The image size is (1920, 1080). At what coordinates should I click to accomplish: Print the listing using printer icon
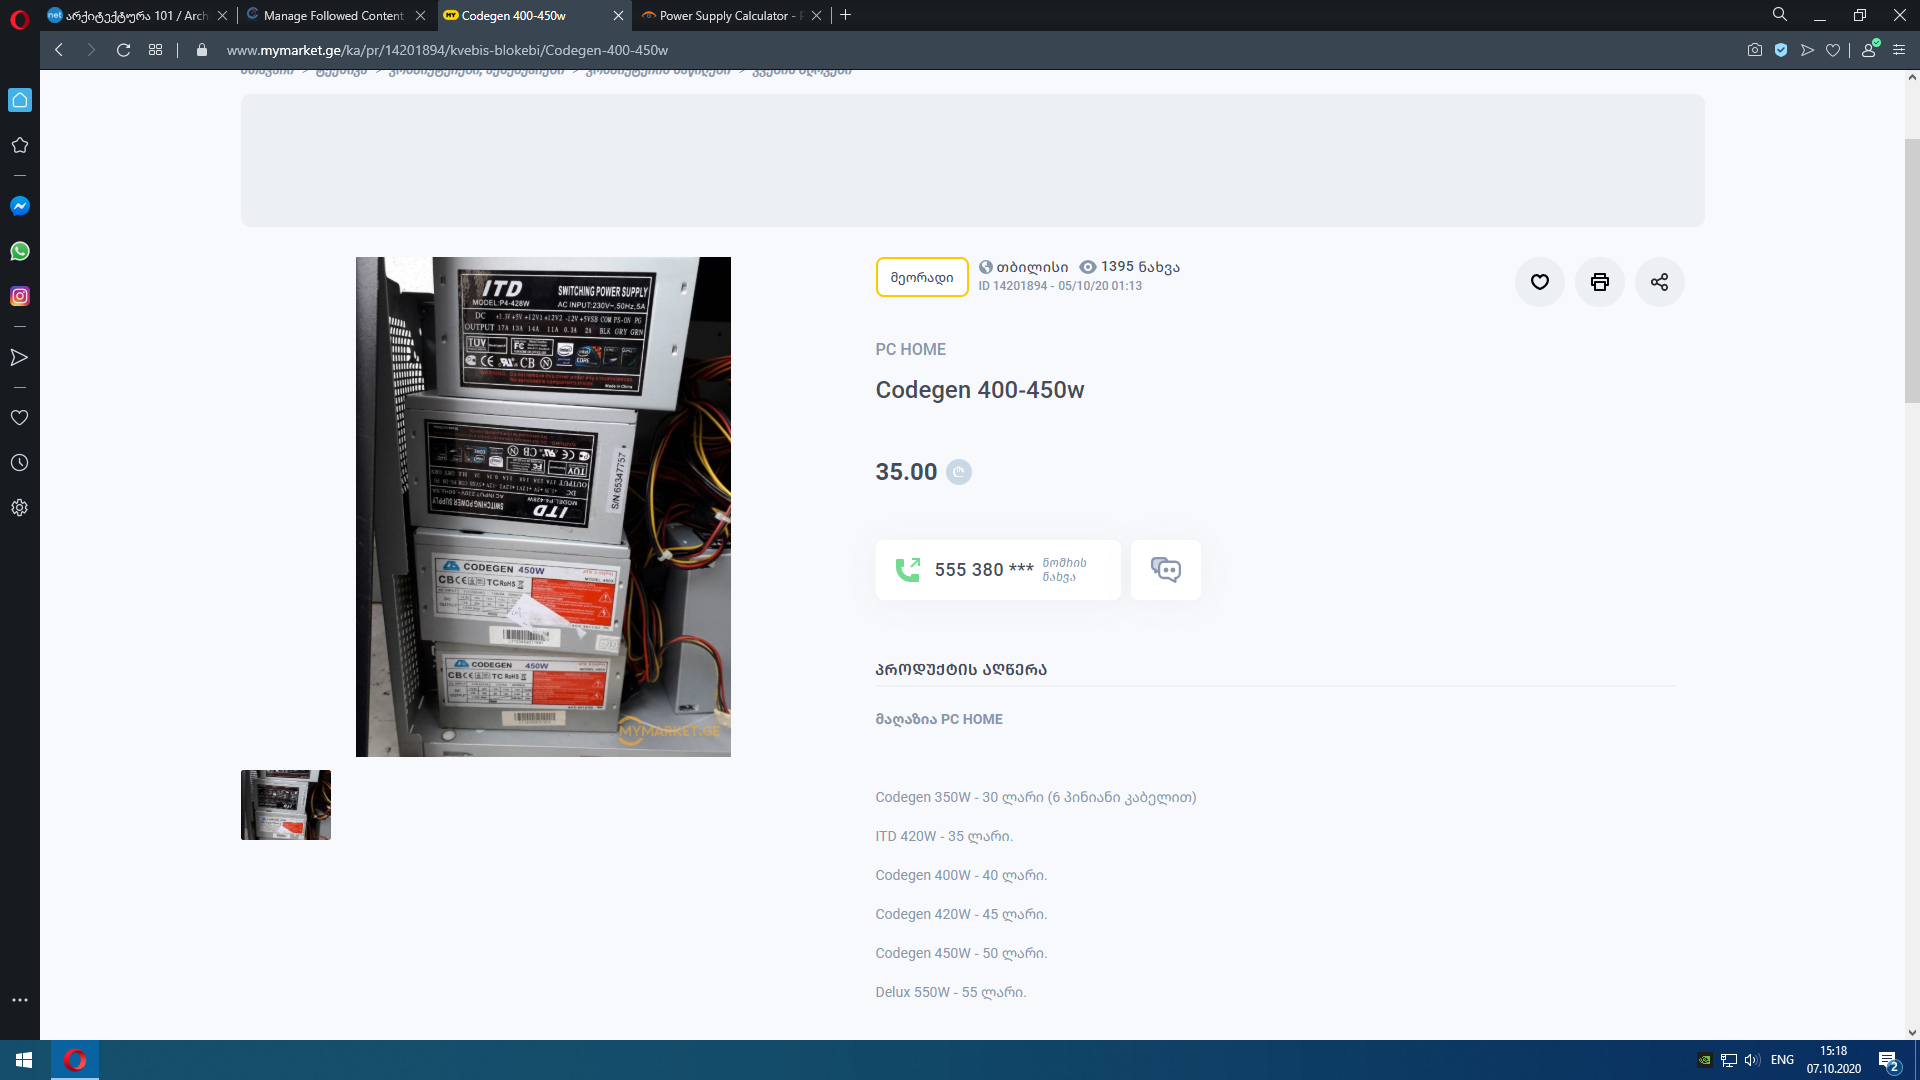tap(1599, 282)
